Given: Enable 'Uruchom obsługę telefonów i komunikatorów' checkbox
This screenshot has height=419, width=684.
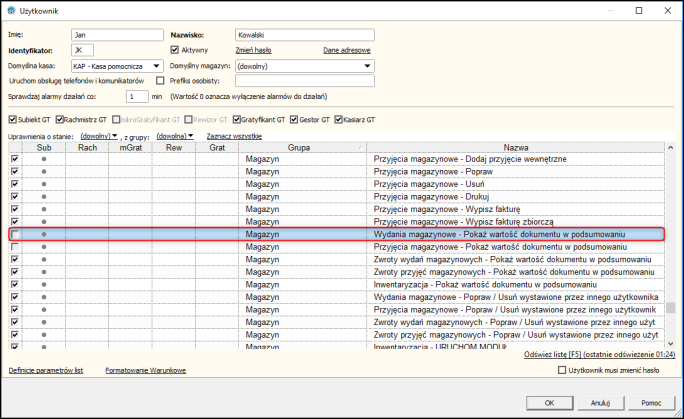Looking at the screenshot, I should click(160, 80).
